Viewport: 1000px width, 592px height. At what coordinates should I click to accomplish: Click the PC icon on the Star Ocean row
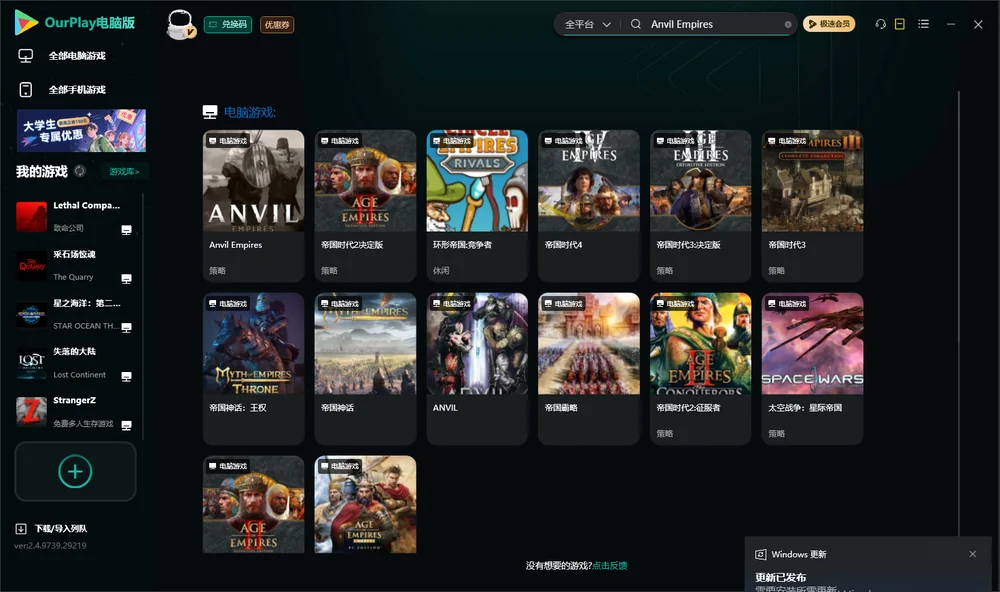pyautogui.click(x=126, y=327)
